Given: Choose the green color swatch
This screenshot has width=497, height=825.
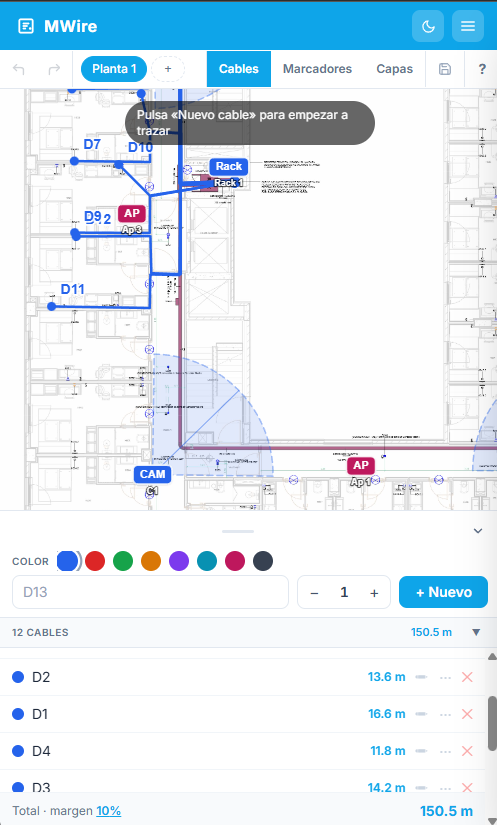Looking at the screenshot, I should pos(123,561).
